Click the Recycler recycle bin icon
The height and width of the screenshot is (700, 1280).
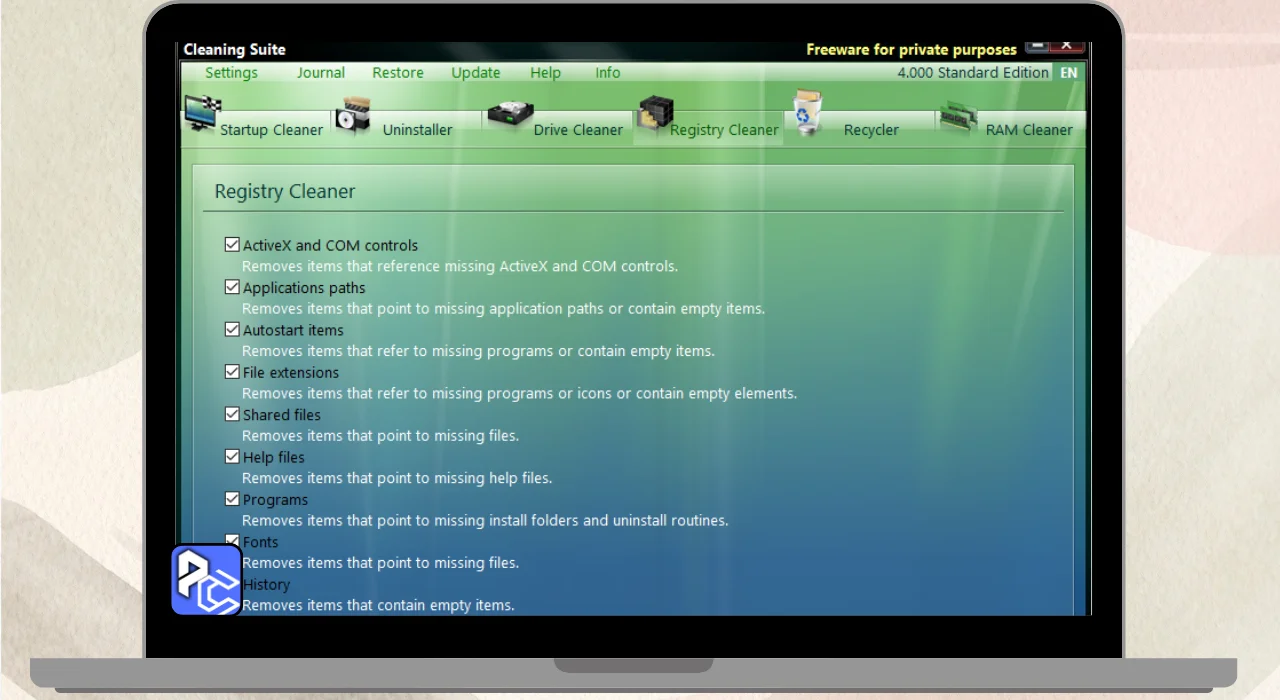[x=807, y=113]
